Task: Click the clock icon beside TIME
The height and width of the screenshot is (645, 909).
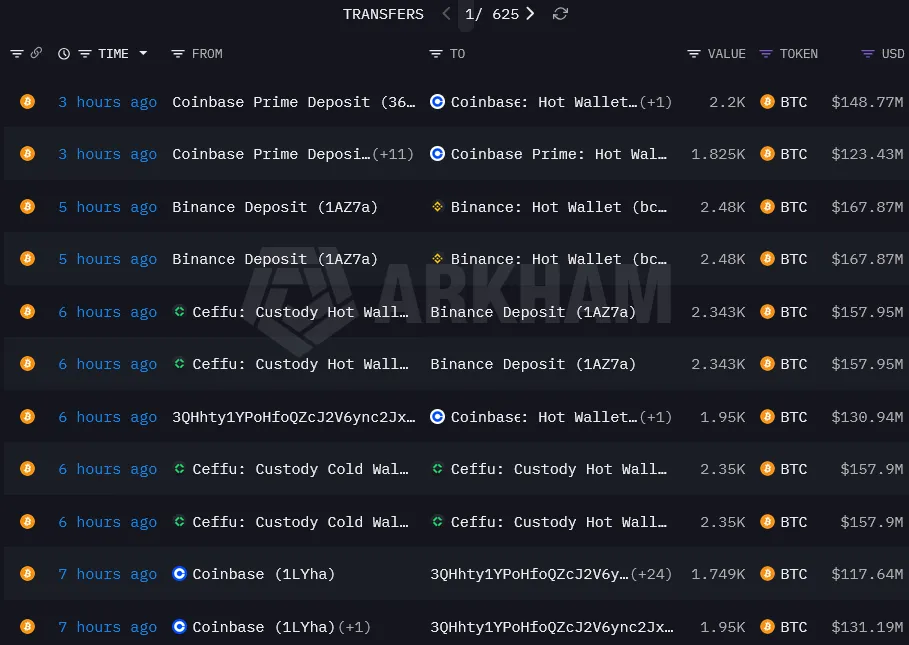Action: 64,54
